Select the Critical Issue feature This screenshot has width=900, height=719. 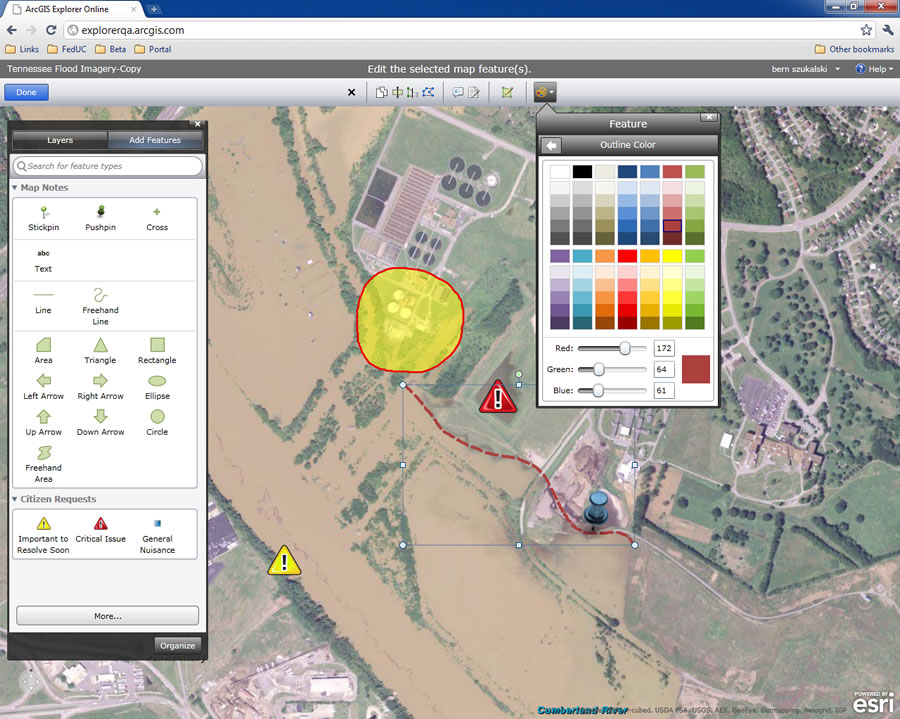pyautogui.click(x=100, y=530)
